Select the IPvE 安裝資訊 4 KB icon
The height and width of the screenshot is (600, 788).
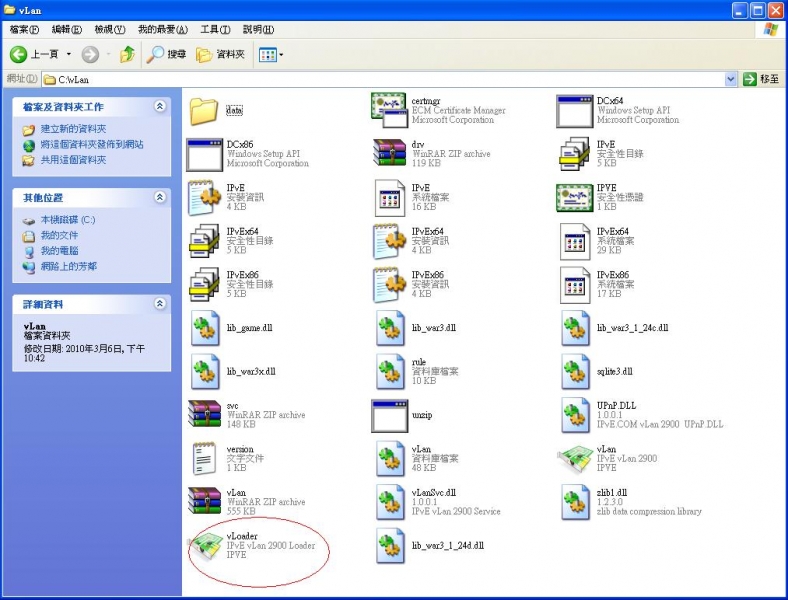pos(204,198)
